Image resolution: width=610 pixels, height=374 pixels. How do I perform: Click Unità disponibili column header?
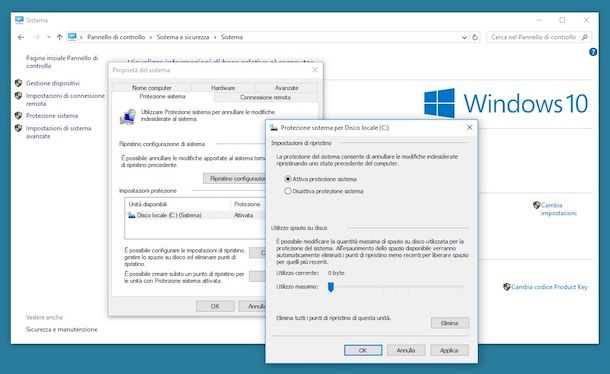(178, 204)
